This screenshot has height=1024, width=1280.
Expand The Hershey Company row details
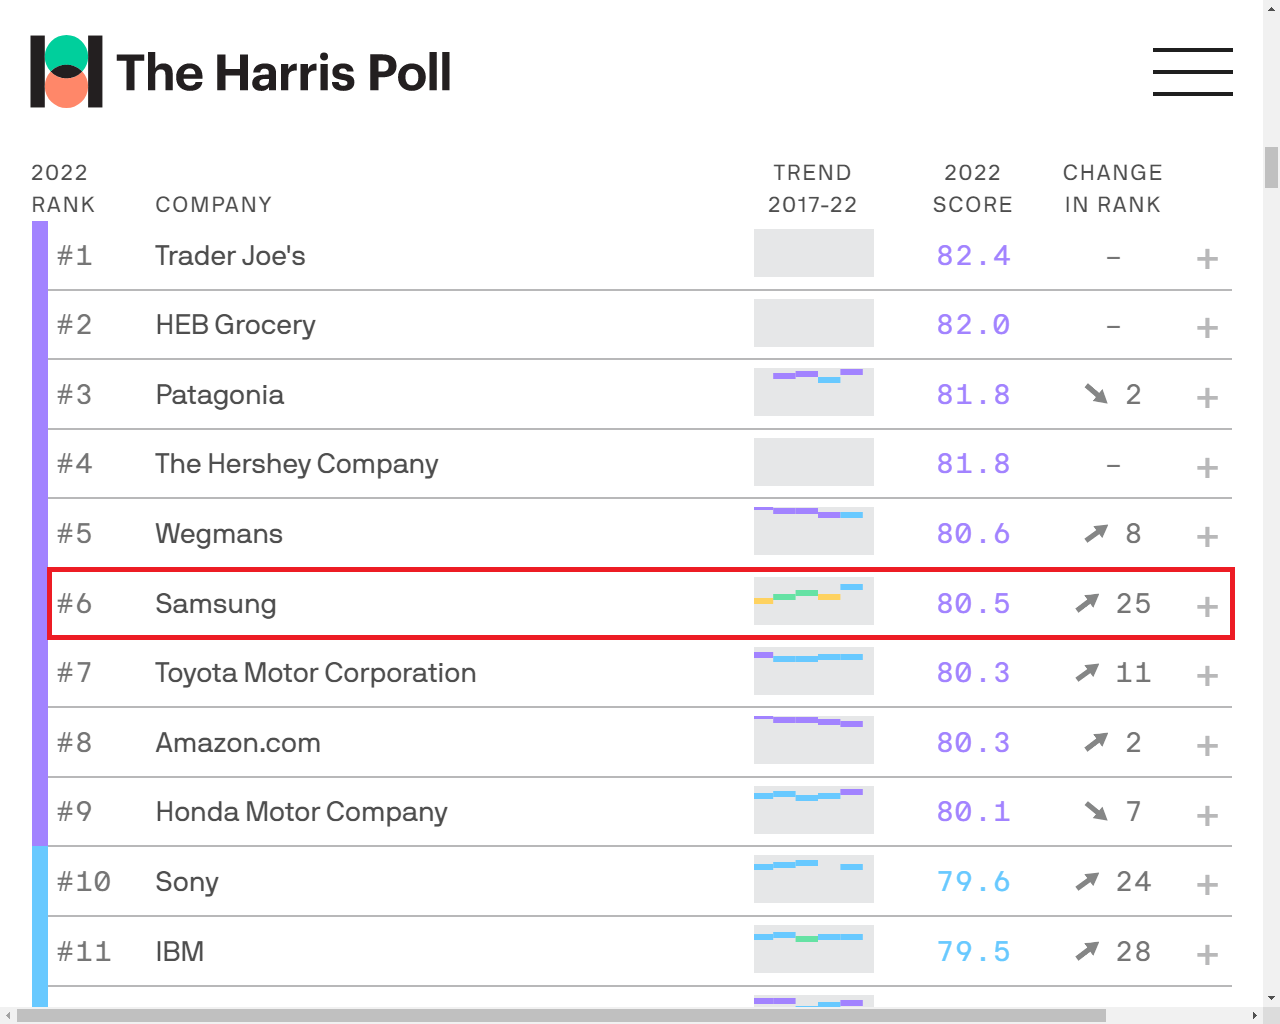[x=1207, y=468]
